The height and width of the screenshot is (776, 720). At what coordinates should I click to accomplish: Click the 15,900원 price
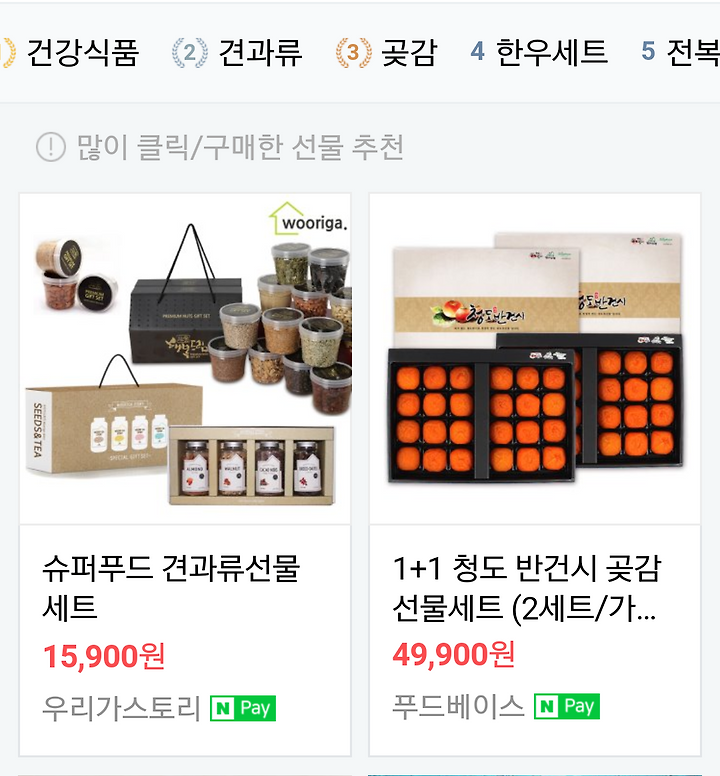(x=104, y=656)
